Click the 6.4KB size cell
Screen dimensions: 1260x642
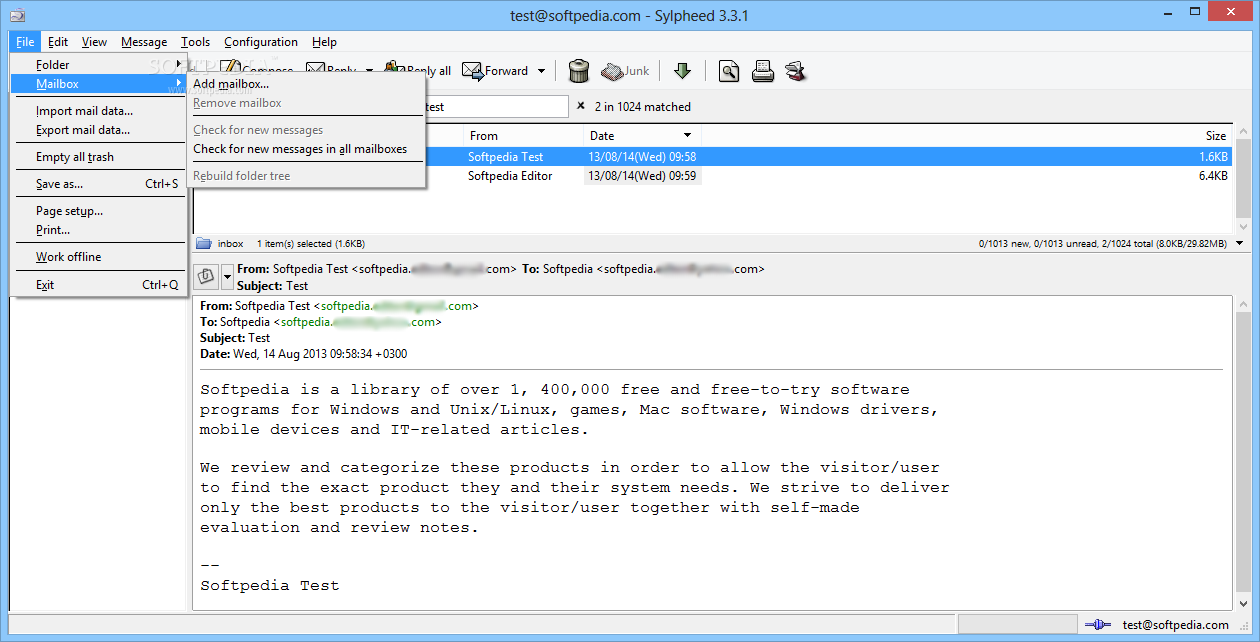coord(1213,176)
